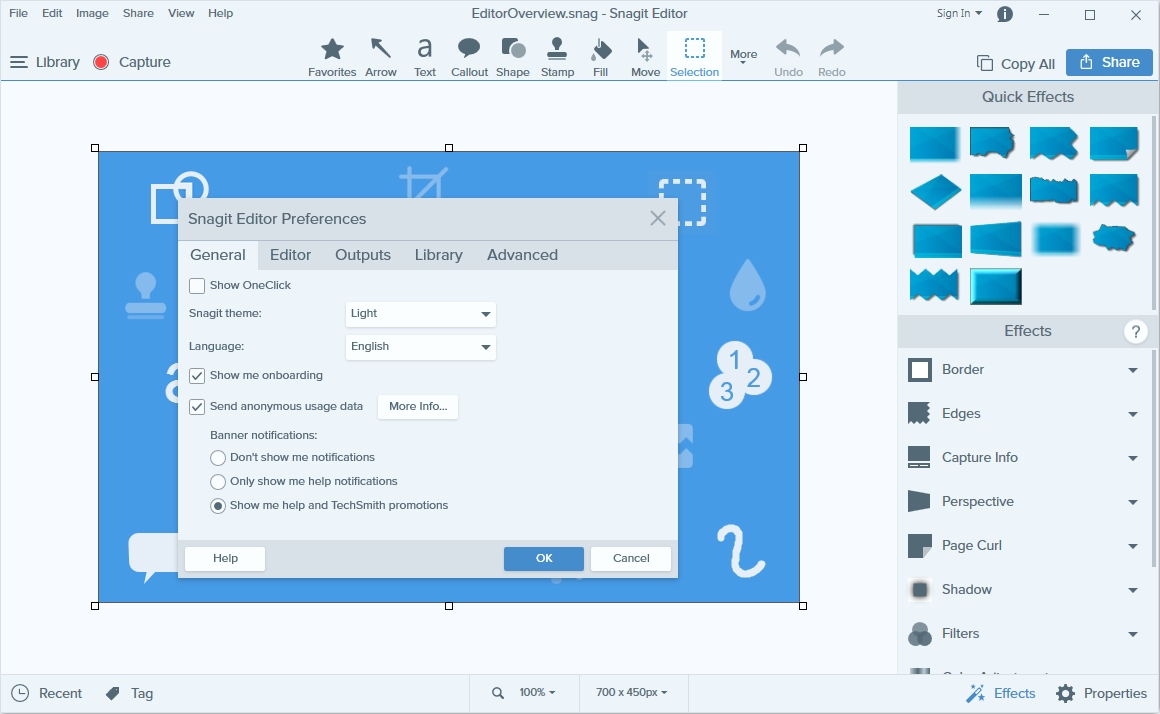Open the Language dropdown

pos(420,347)
